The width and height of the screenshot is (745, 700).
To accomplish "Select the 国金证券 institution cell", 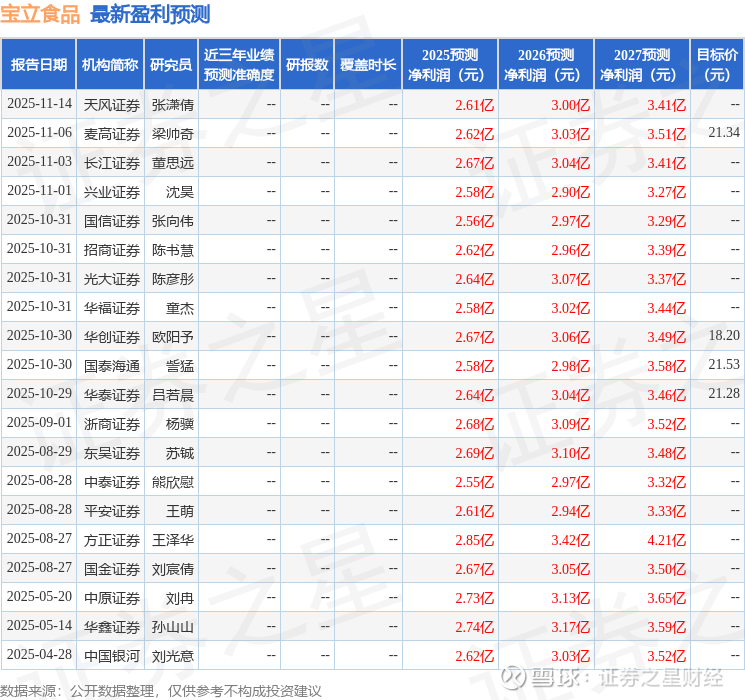I will (112, 569).
